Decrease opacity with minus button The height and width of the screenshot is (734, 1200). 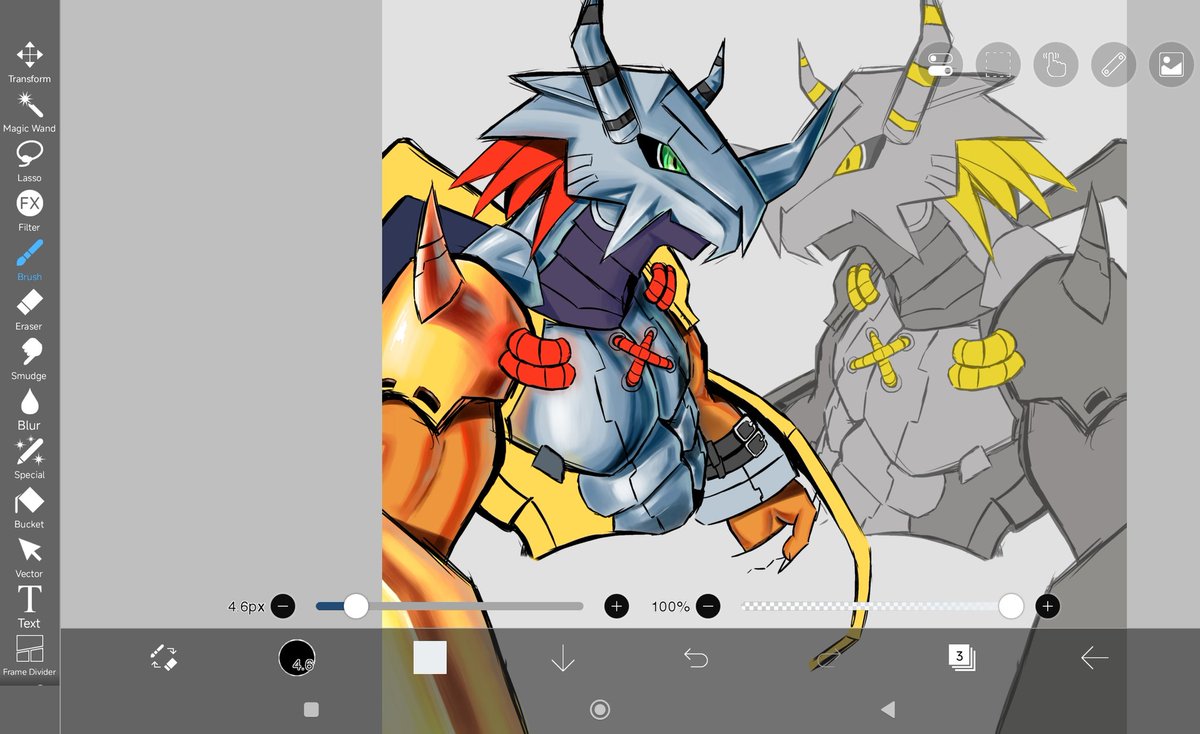click(708, 606)
